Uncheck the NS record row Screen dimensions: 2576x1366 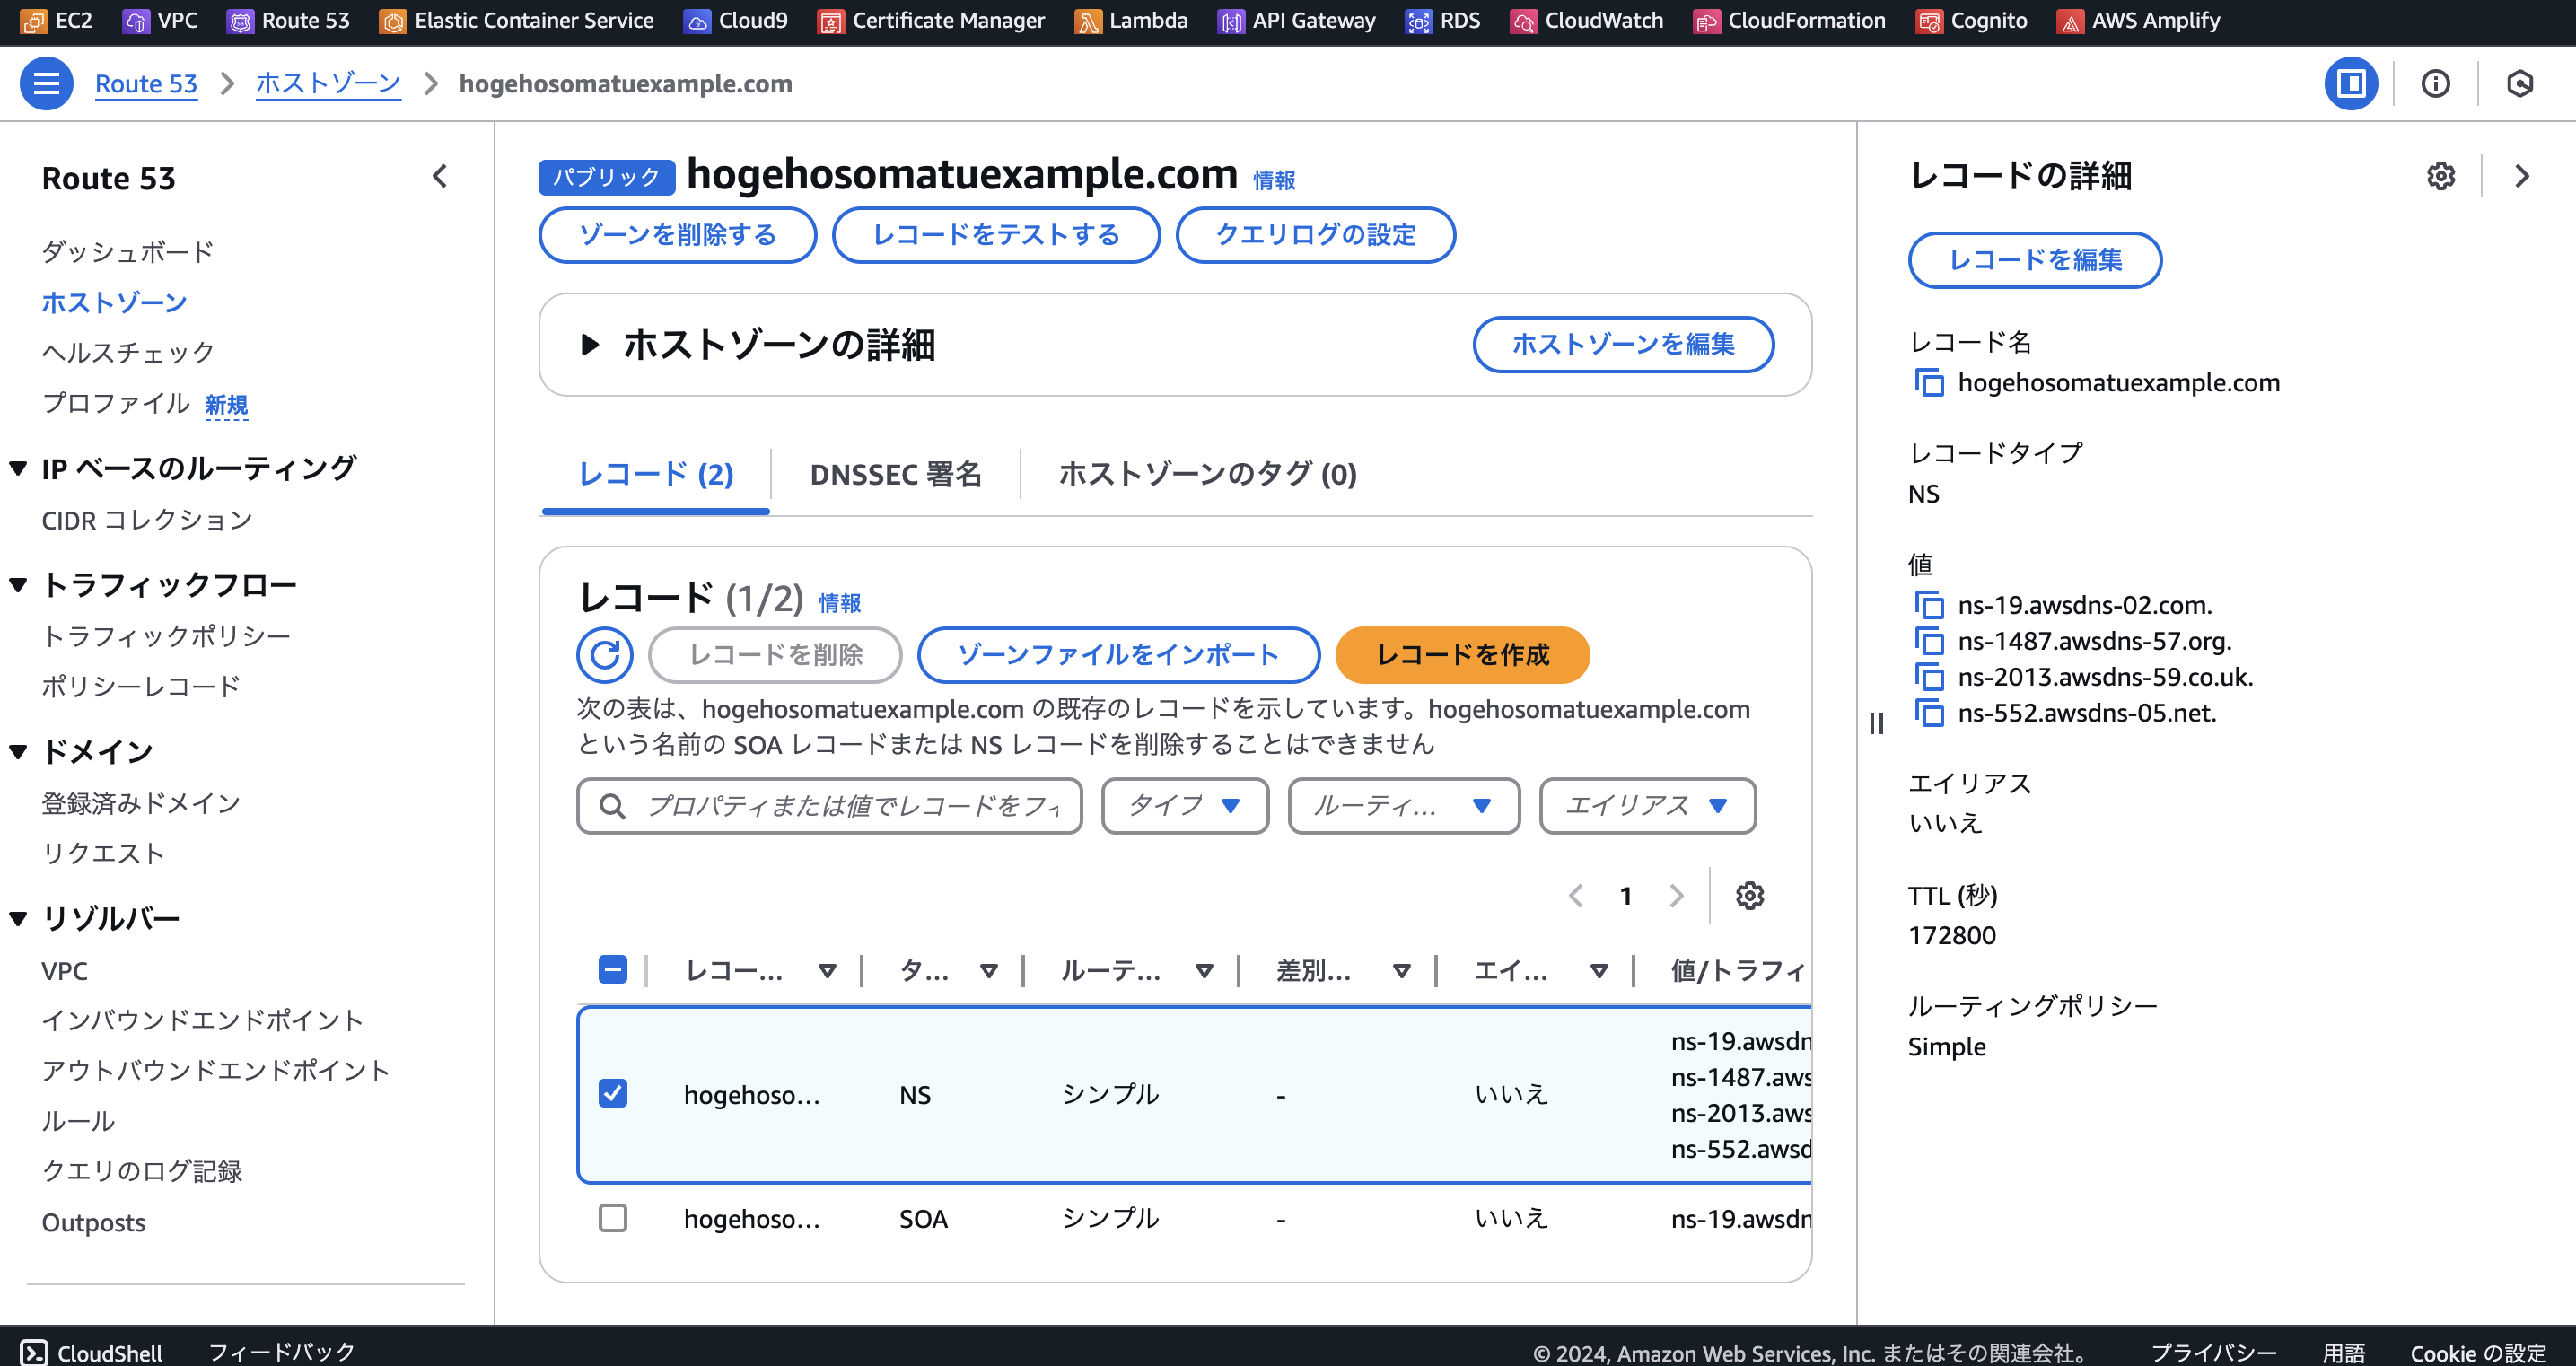point(613,1093)
